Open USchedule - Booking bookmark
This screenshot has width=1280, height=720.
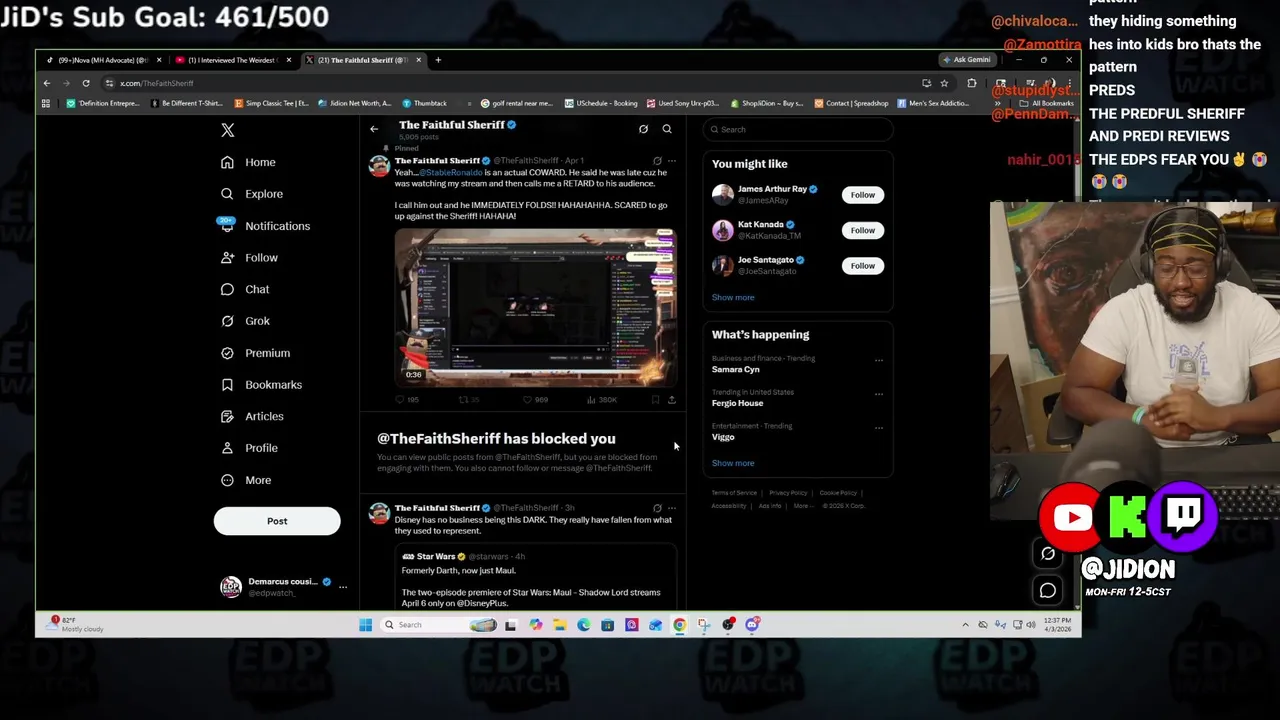pos(600,103)
